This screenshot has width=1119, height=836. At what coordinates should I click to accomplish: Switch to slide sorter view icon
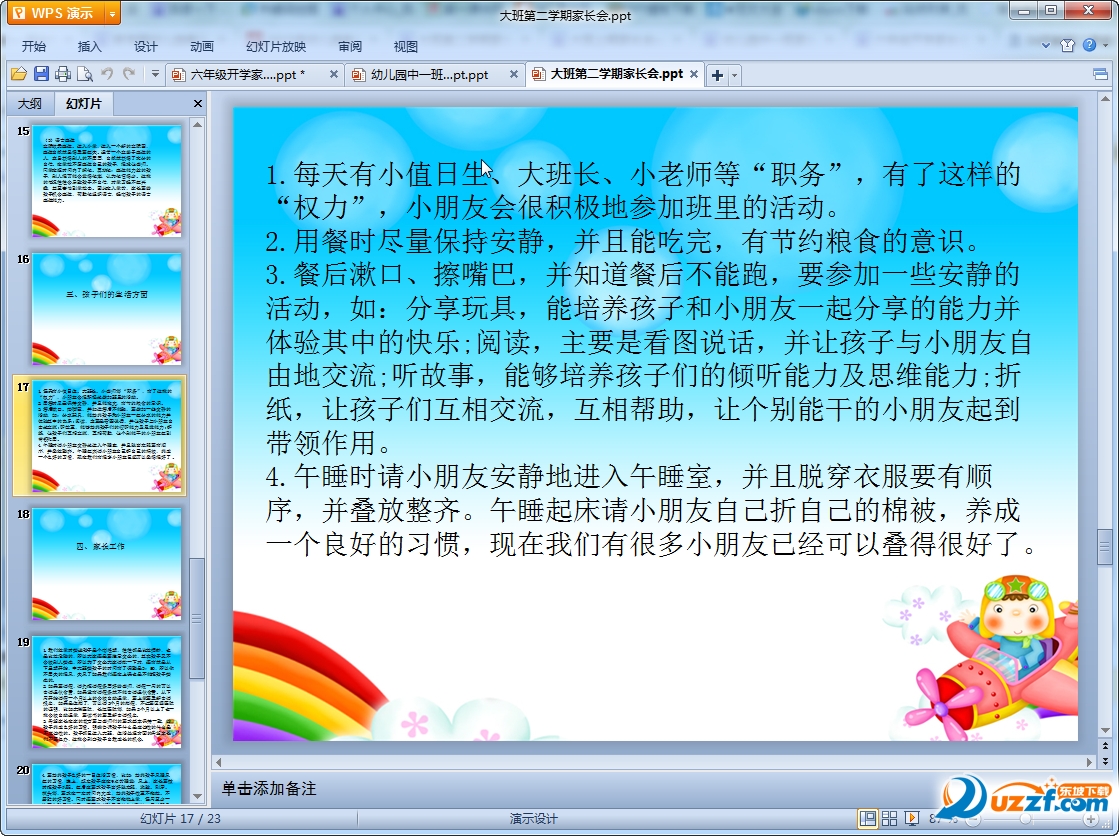[x=890, y=819]
